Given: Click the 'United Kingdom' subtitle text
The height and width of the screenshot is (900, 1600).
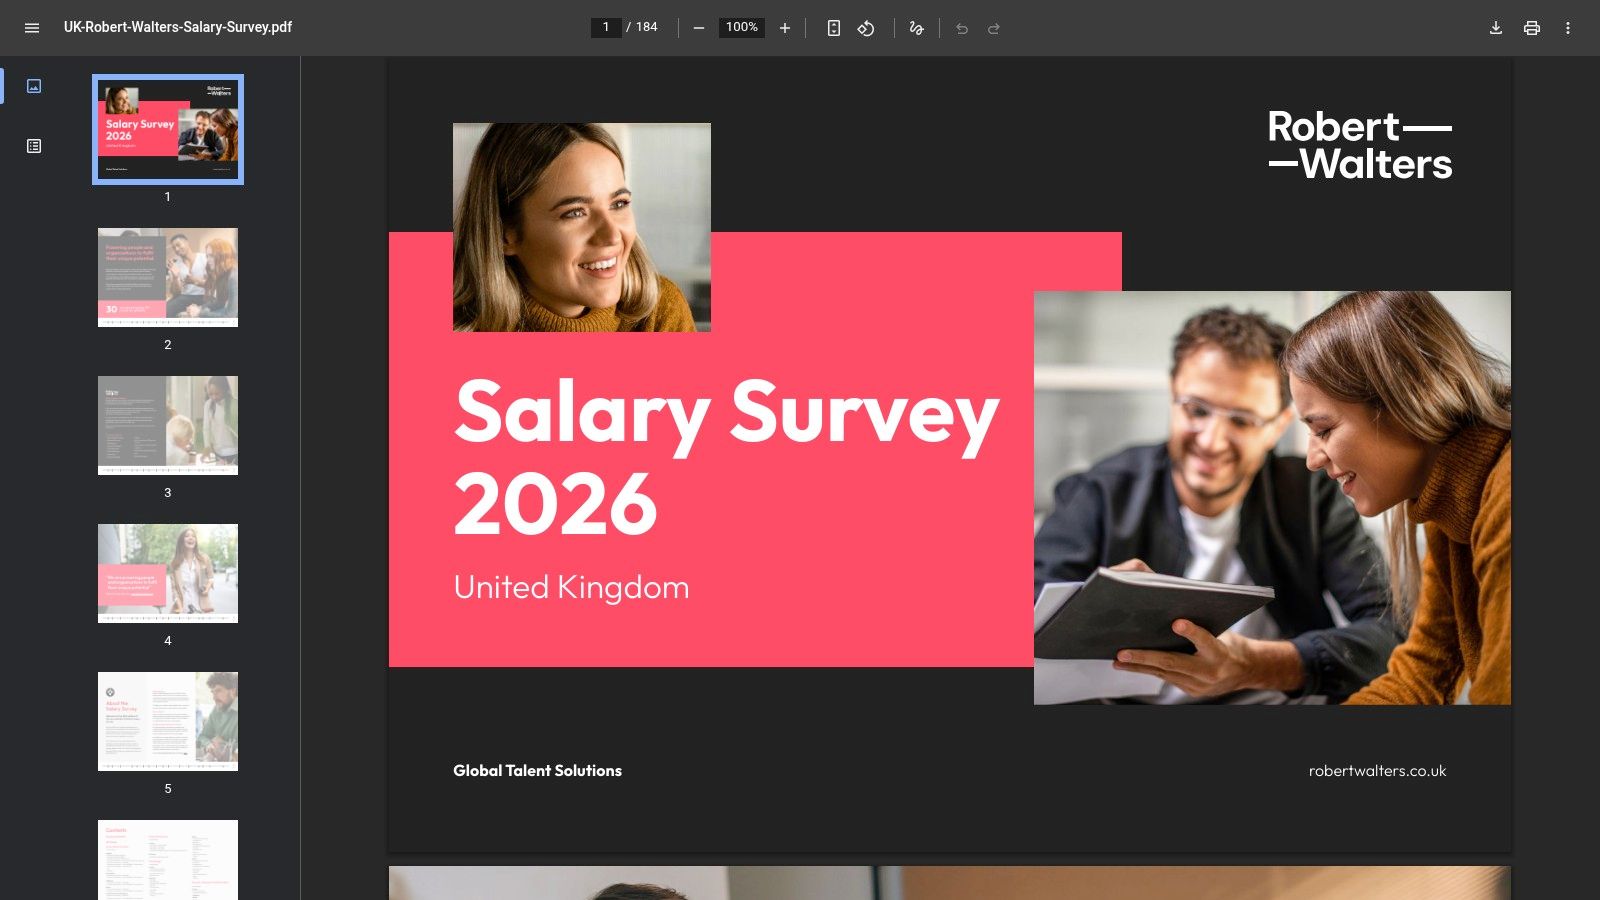Looking at the screenshot, I should point(571,587).
